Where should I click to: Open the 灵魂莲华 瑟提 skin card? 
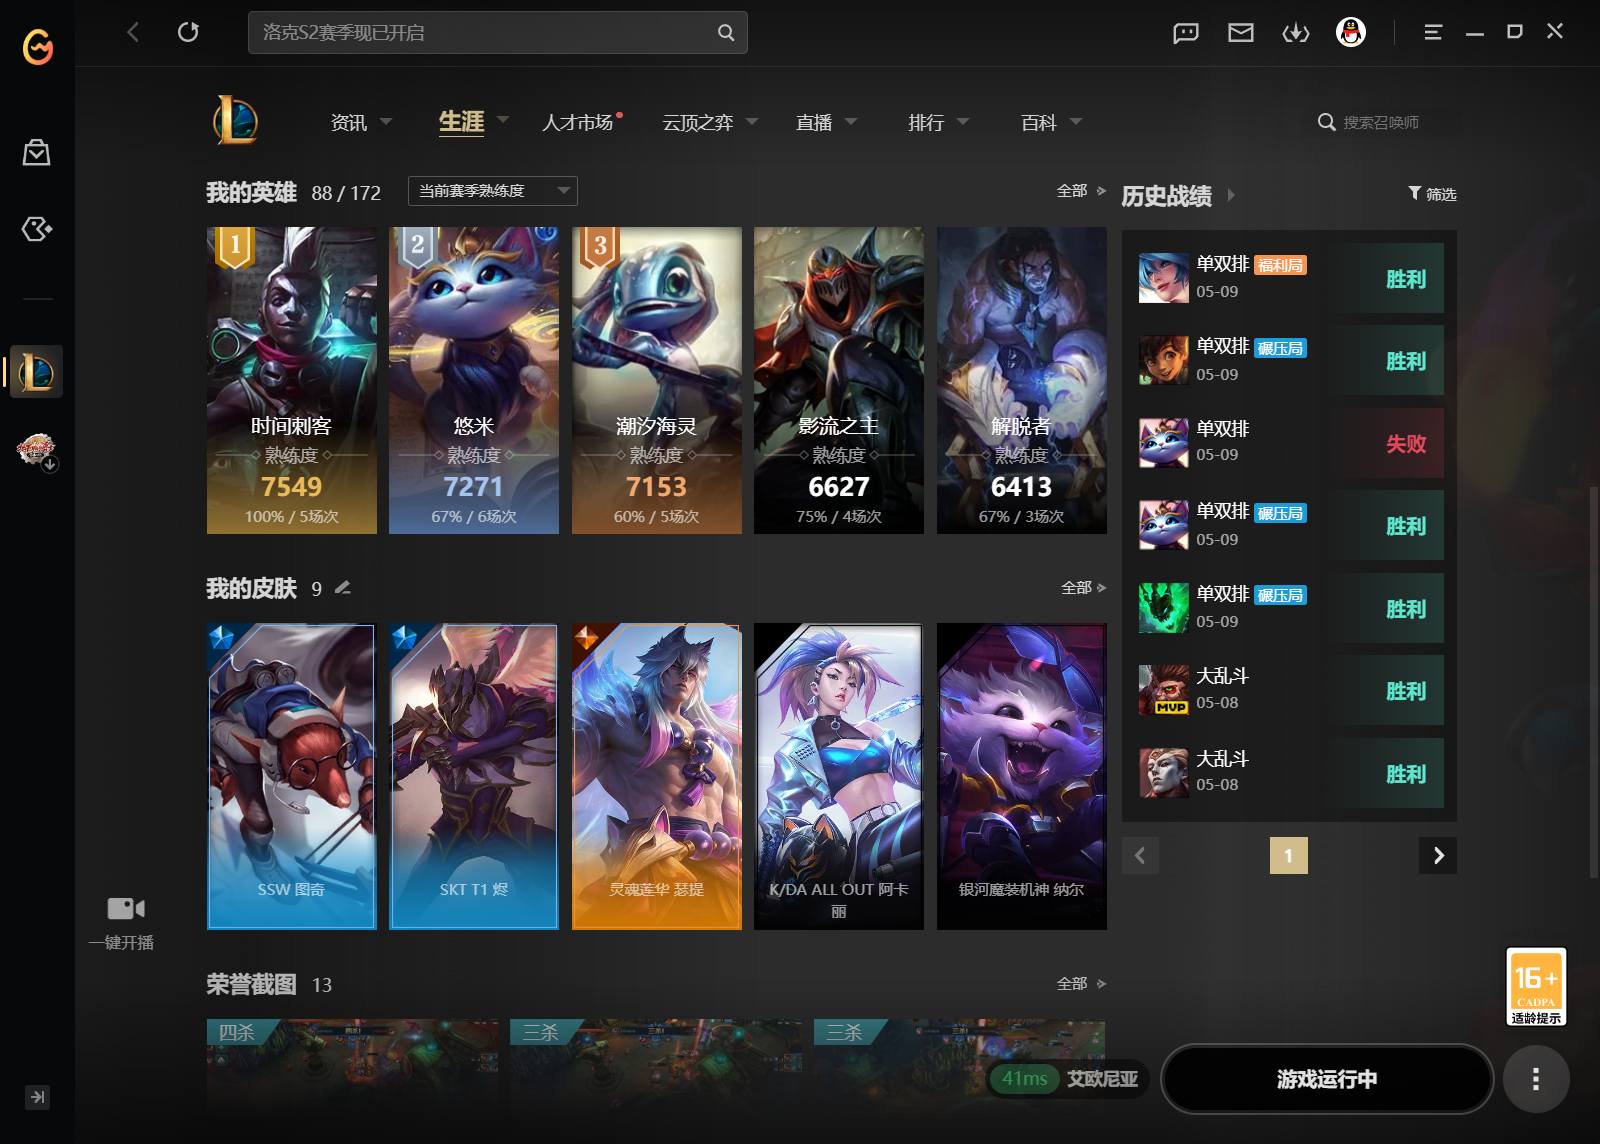coord(657,776)
